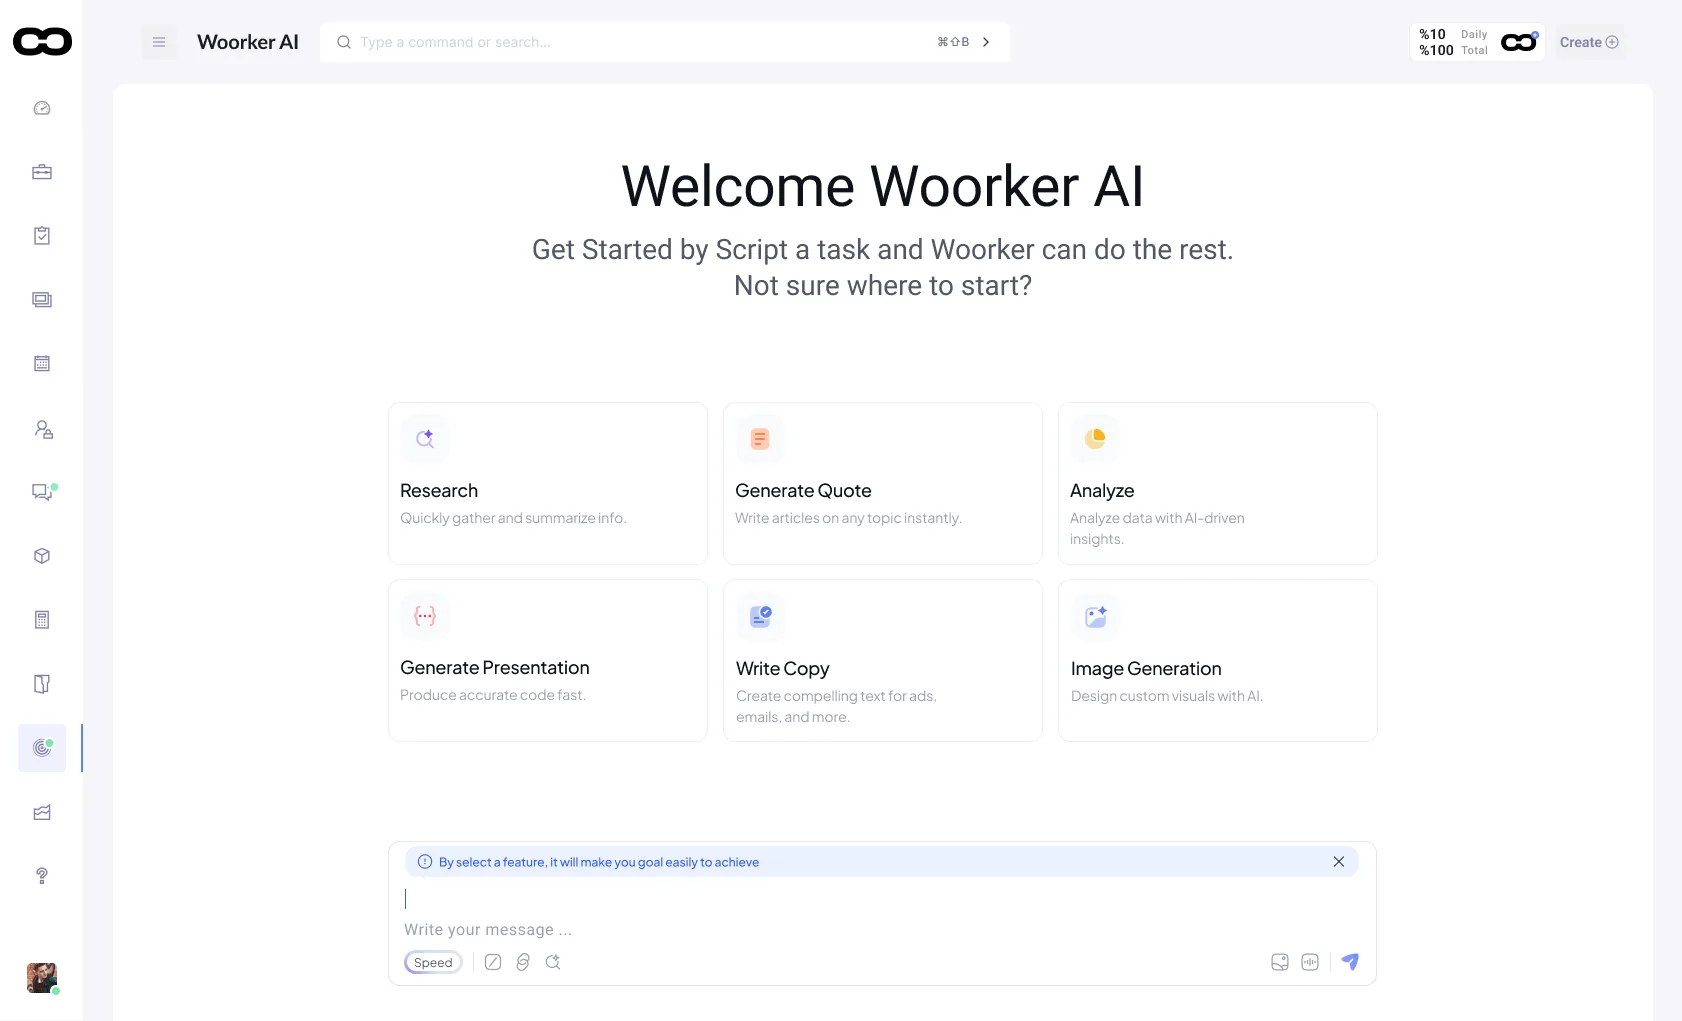Send message with paper plane icon
The height and width of the screenshot is (1021, 1682).
pyautogui.click(x=1350, y=962)
